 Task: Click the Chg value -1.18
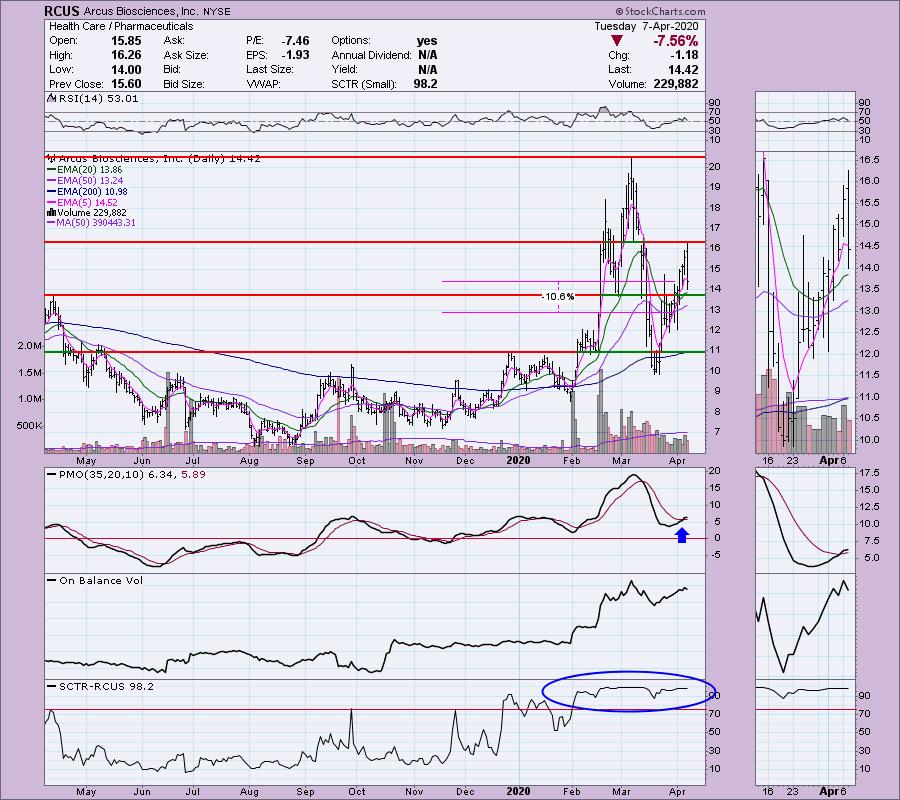click(684, 55)
